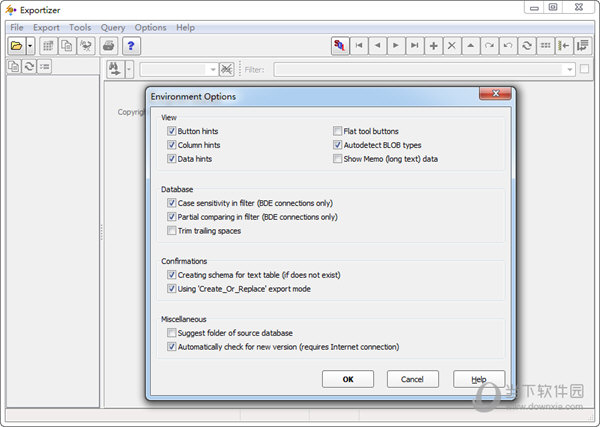This screenshot has height=427, width=600.
Task: Expand the Open button dropdown arrow
Action: (30, 46)
